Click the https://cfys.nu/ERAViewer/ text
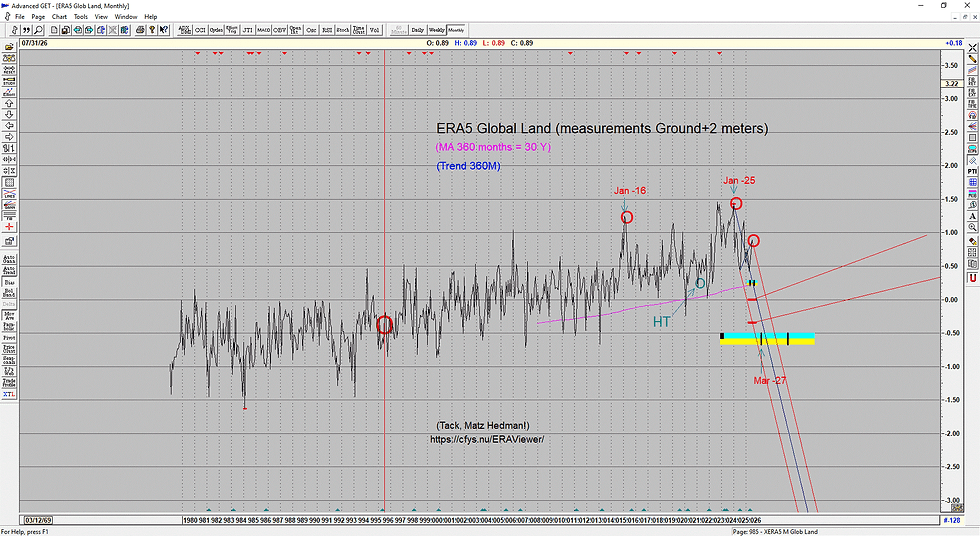 click(x=487, y=439)
